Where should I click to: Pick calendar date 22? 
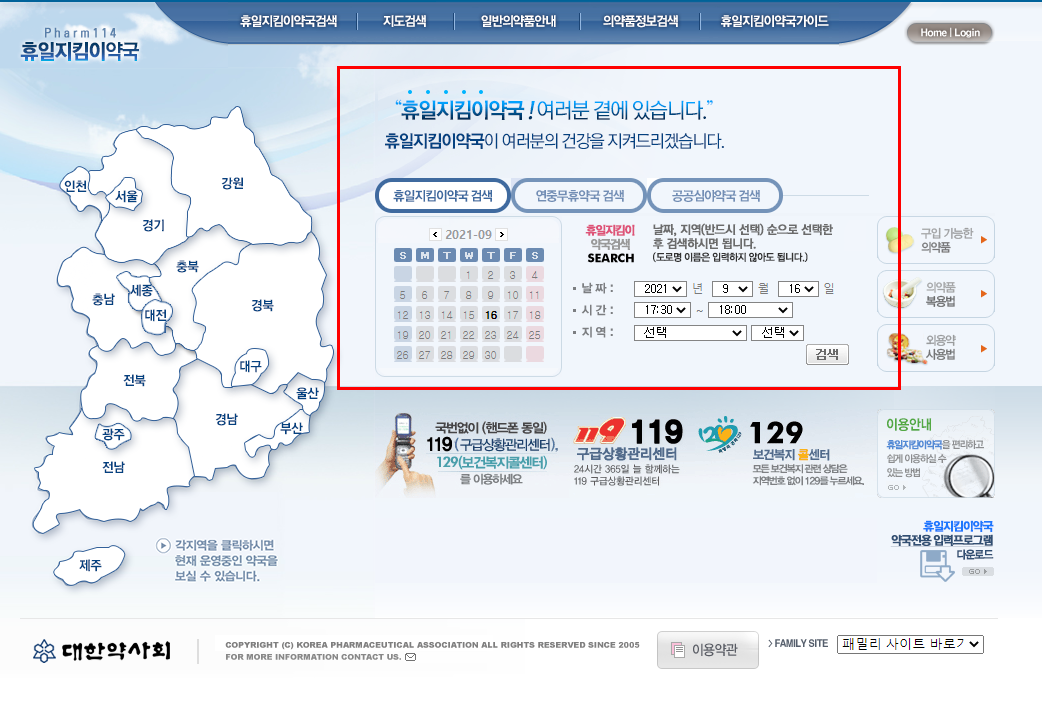[x=469, y=334]
